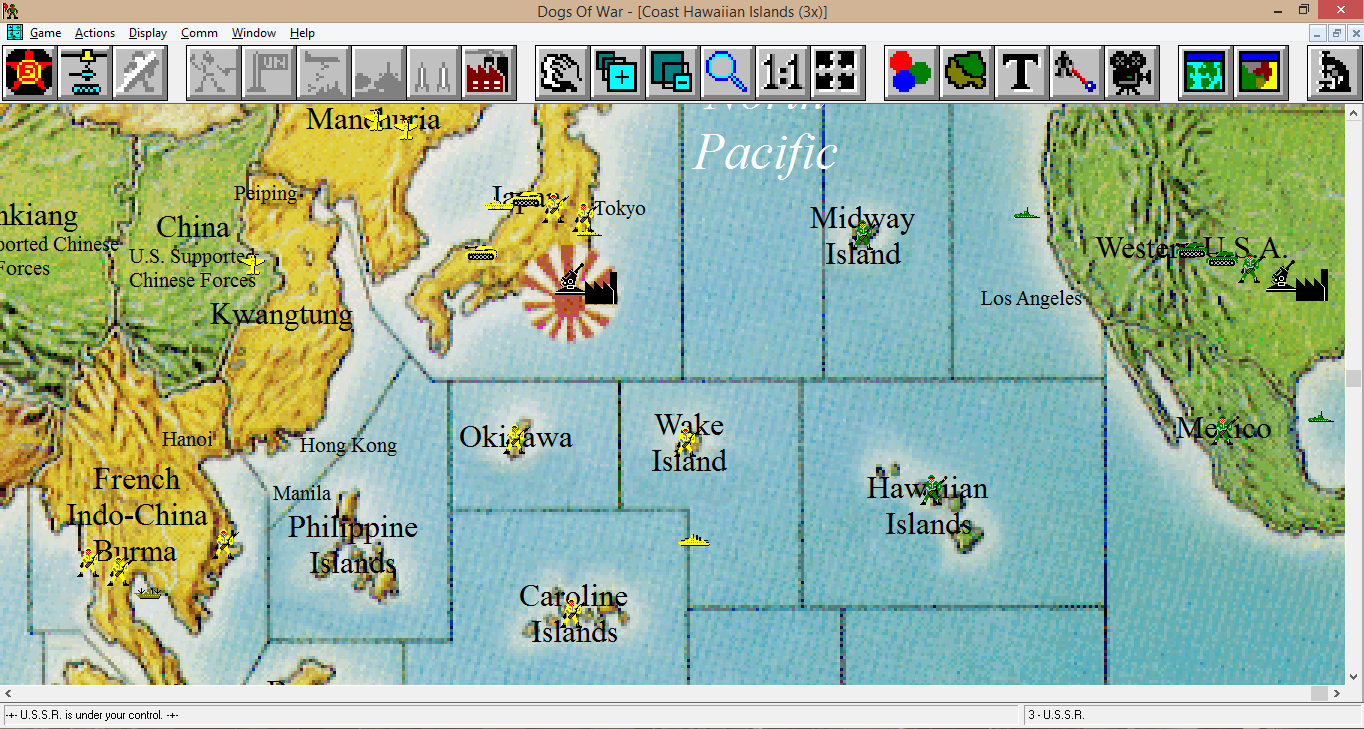Viewport: 1364px width, 729px height.
Task: Select the green warship east of Mexico
Action: 1321,417
